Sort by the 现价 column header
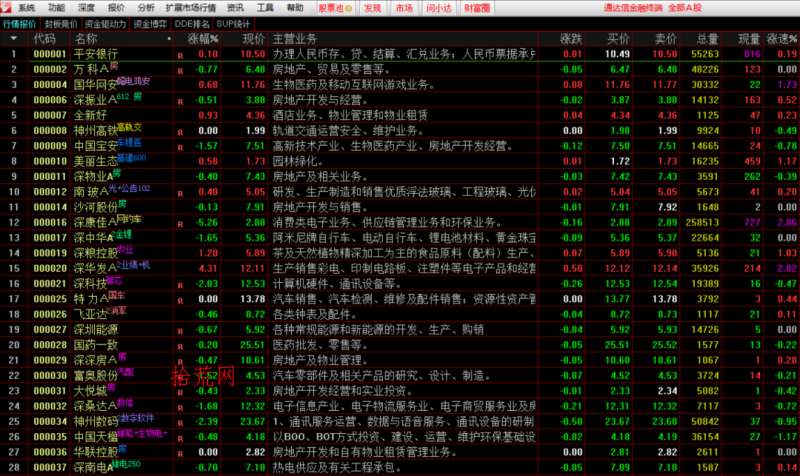800x476 pixels. (254, 39)
